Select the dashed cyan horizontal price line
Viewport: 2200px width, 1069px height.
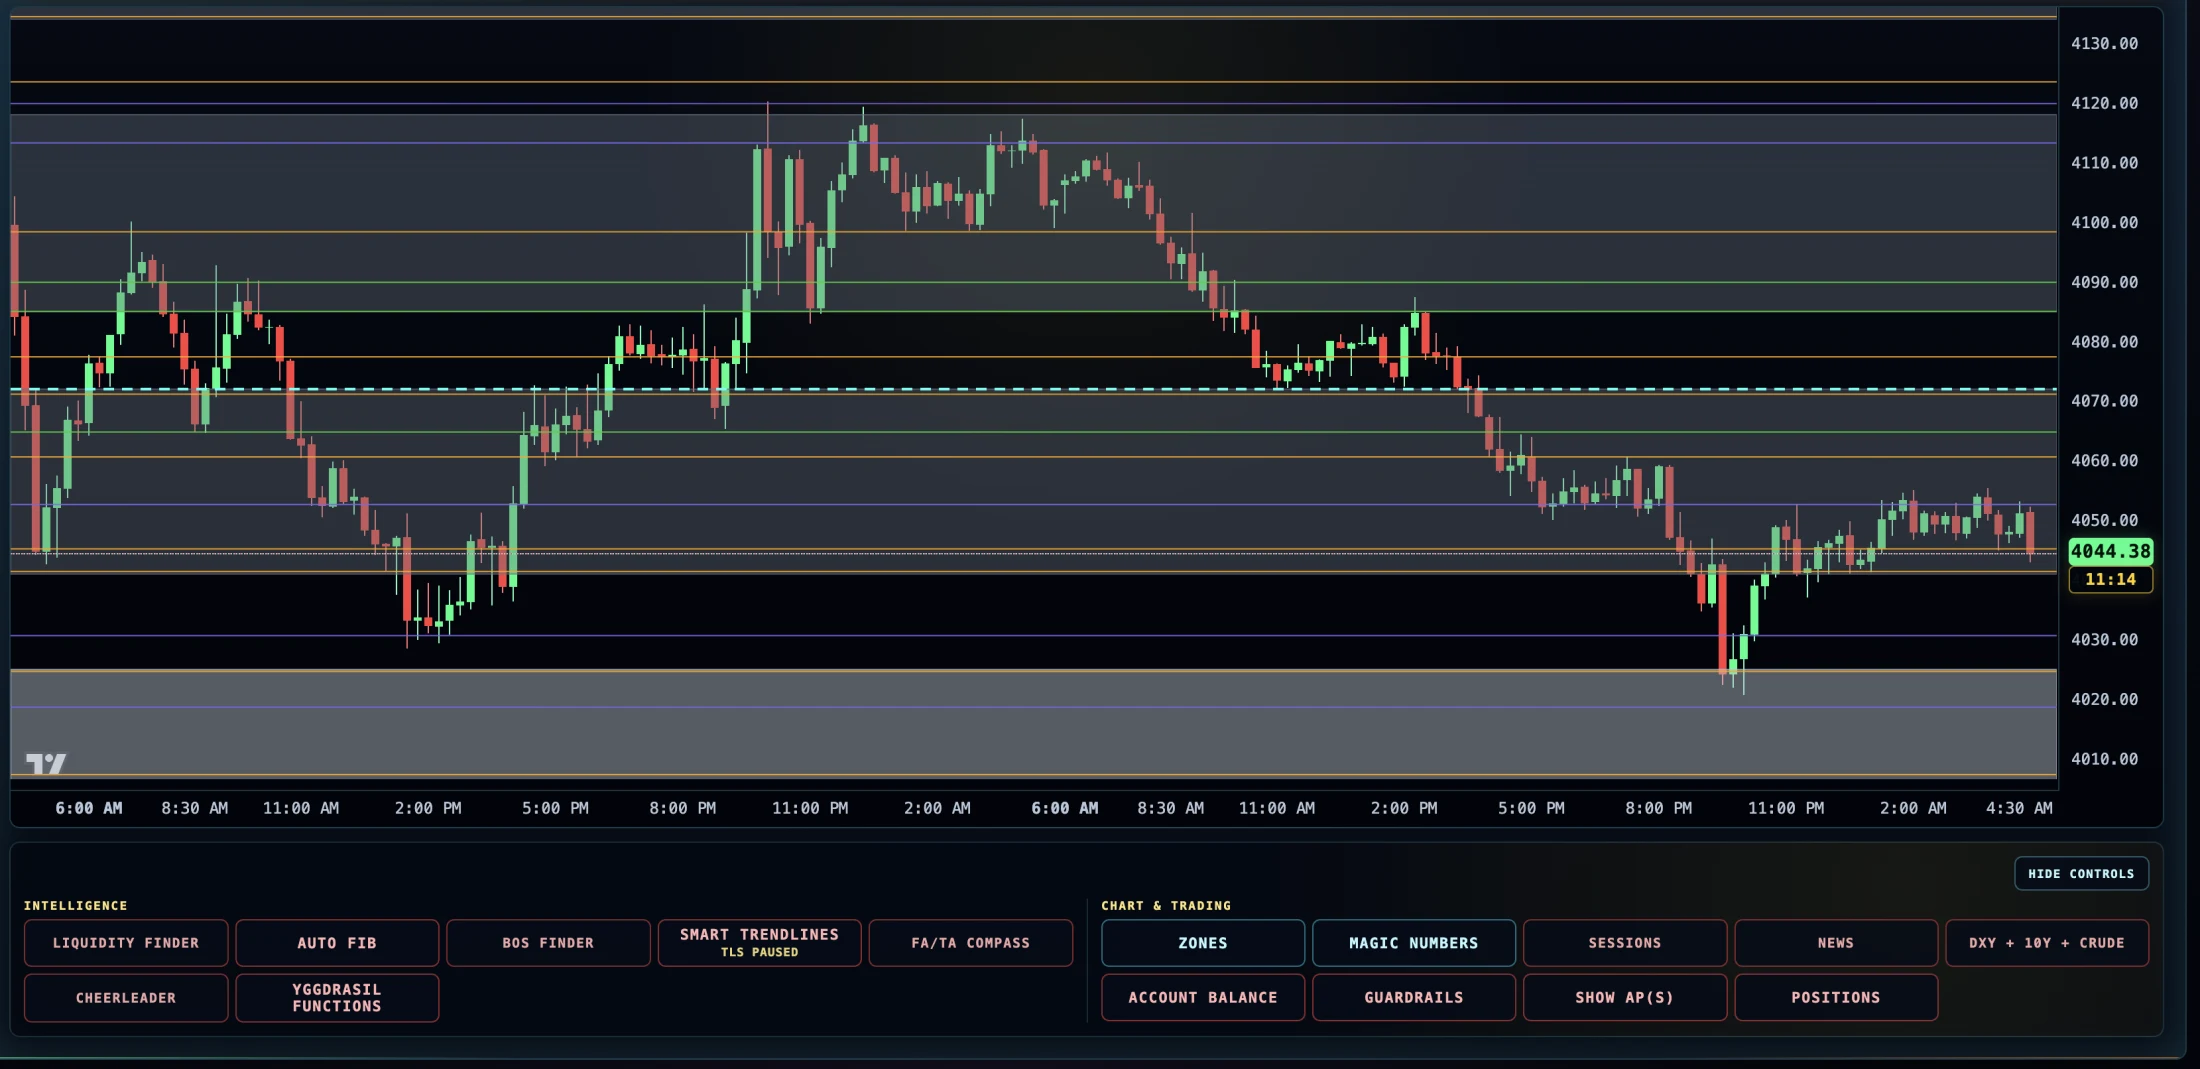pyautogui.click(x=1033, y=389)
